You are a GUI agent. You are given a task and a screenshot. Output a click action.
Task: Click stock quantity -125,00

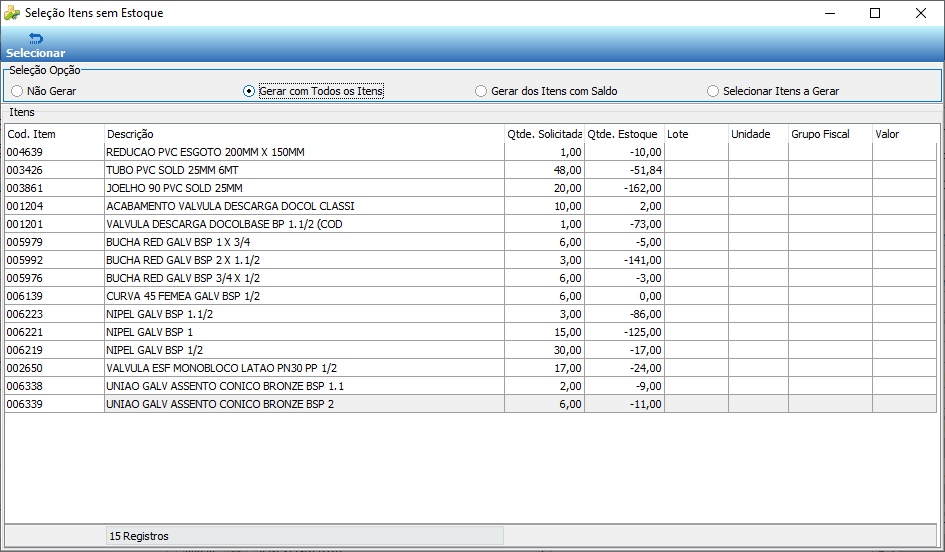[643, 332]
